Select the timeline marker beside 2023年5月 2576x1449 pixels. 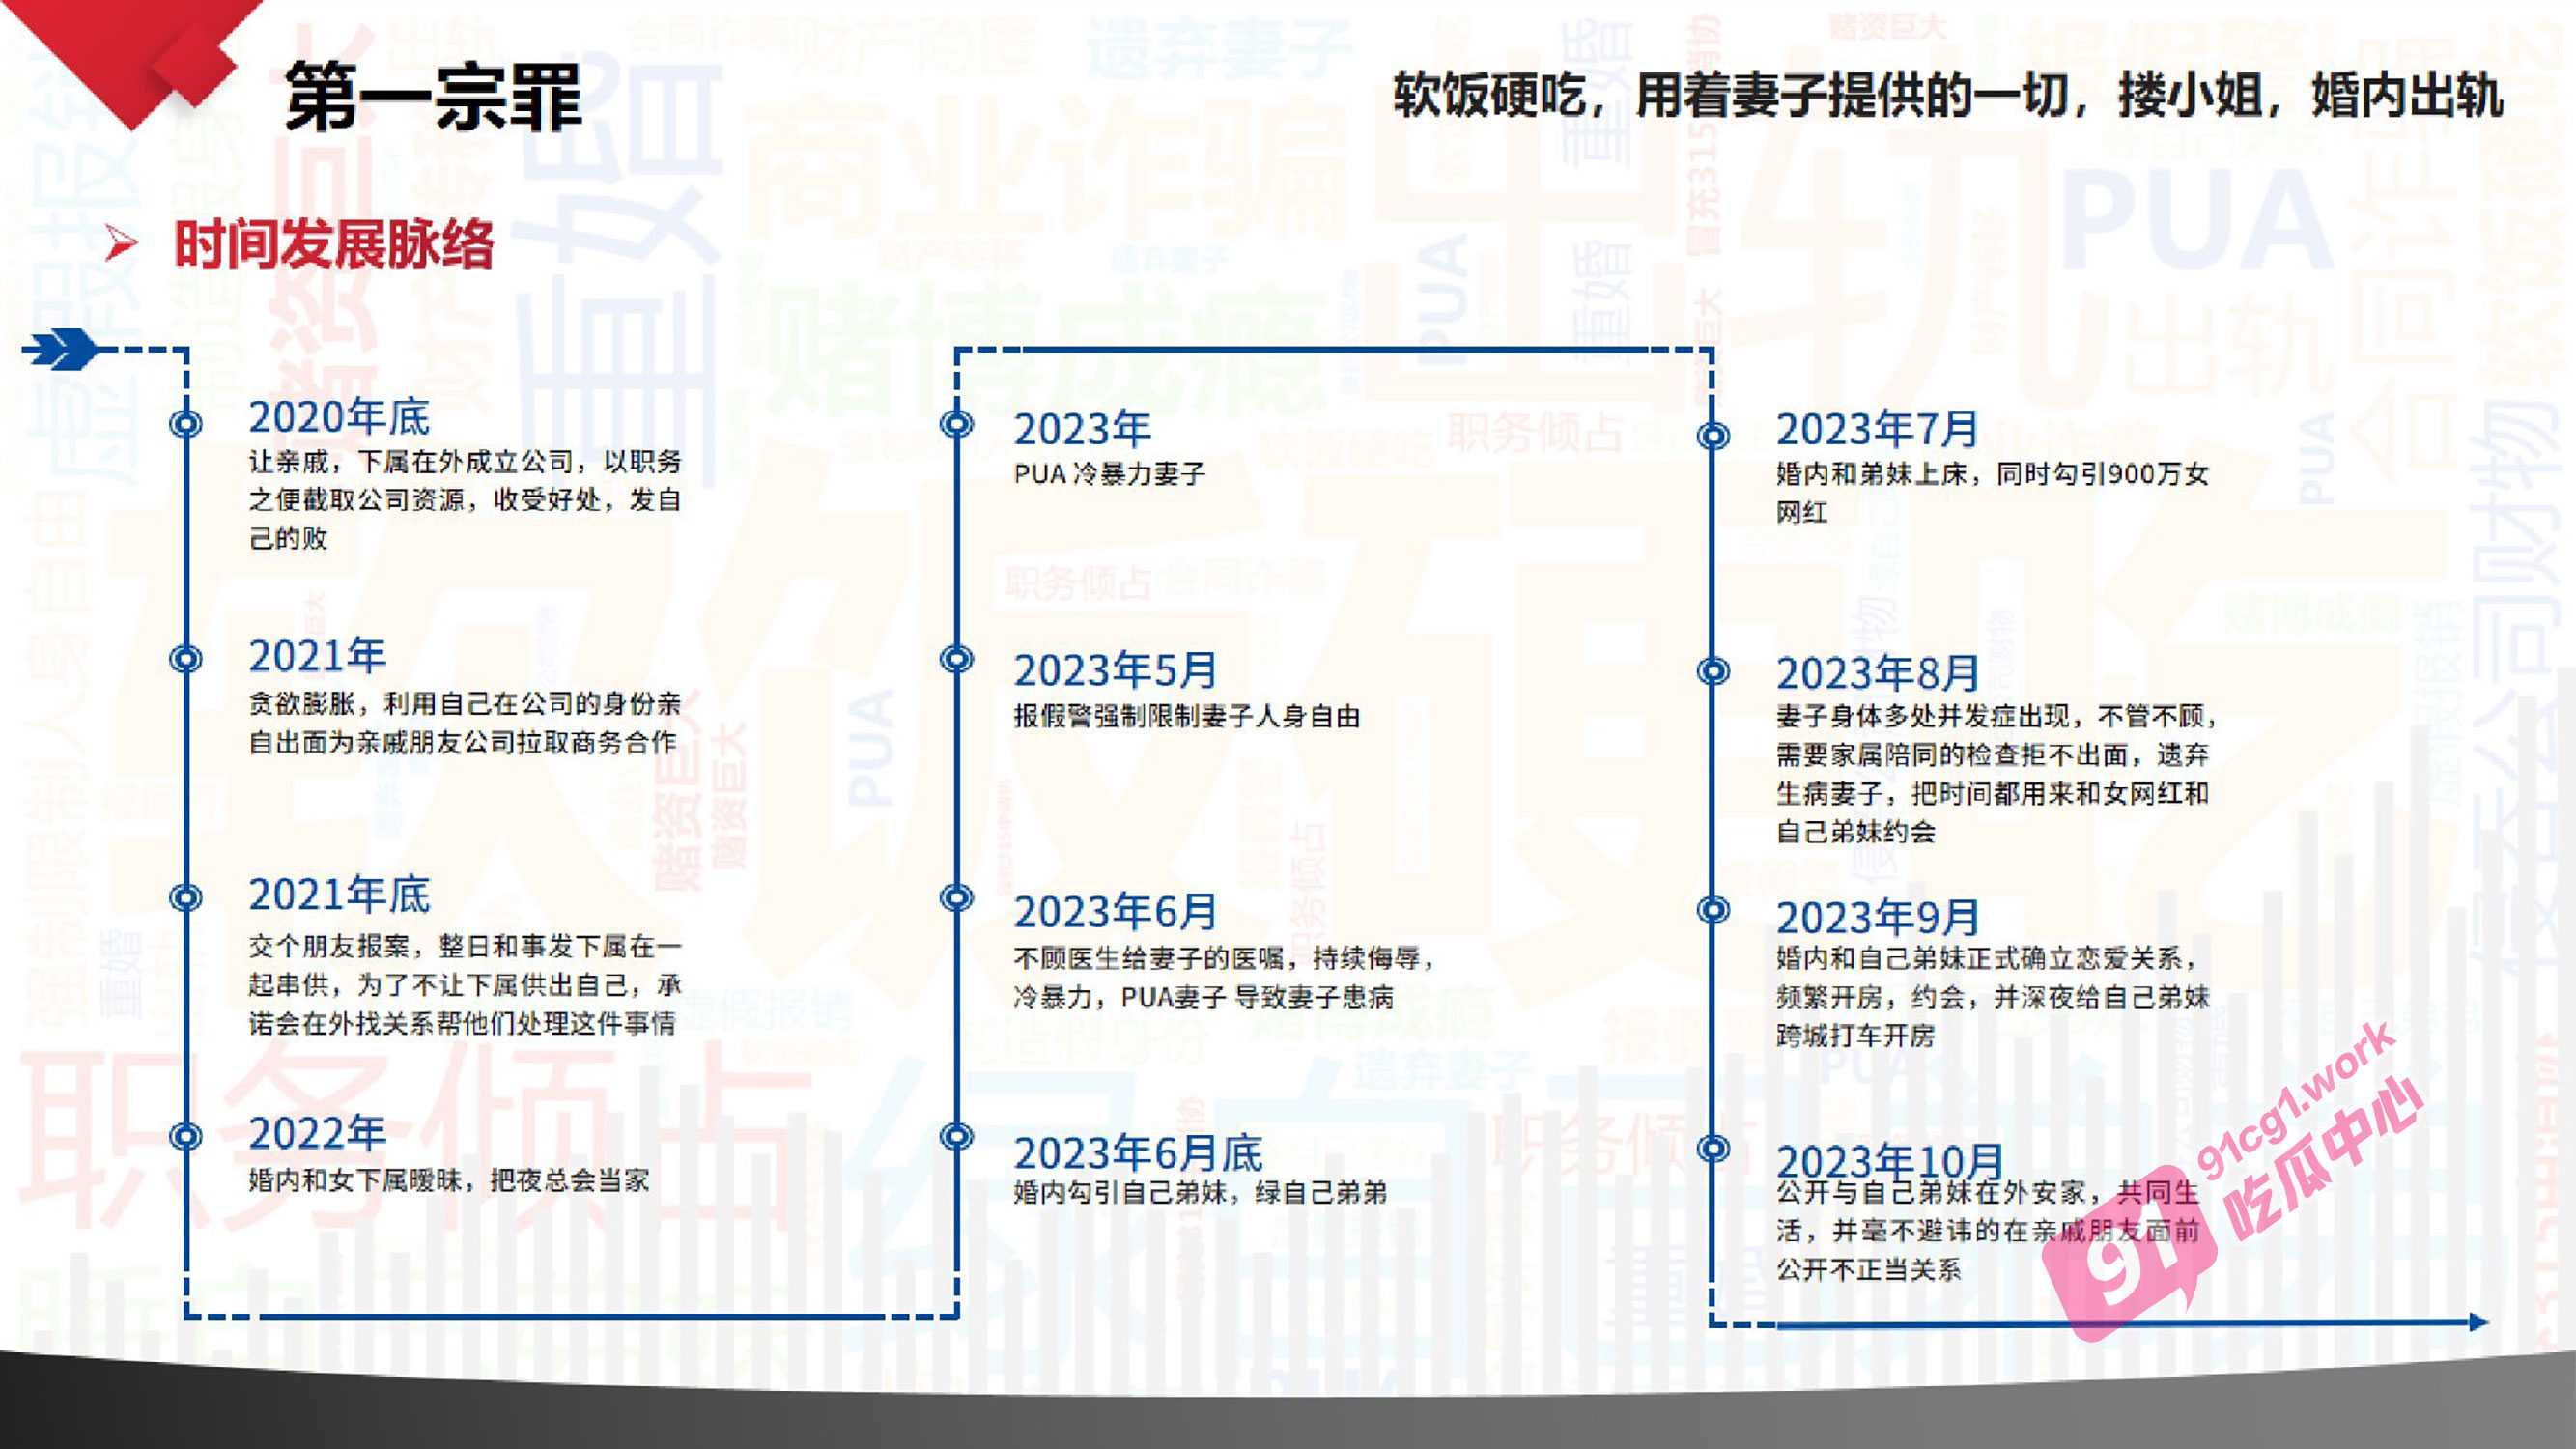click(x=957, y=659)
